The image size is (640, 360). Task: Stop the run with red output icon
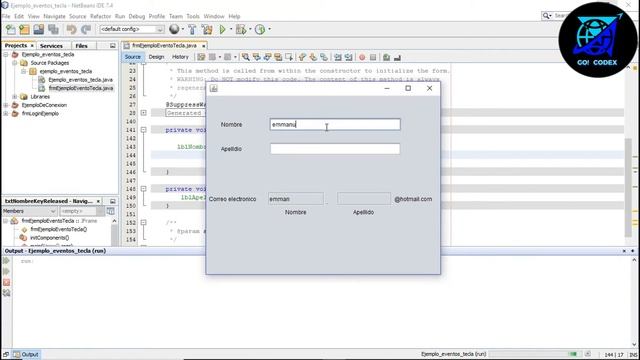[x=7, y=282]
